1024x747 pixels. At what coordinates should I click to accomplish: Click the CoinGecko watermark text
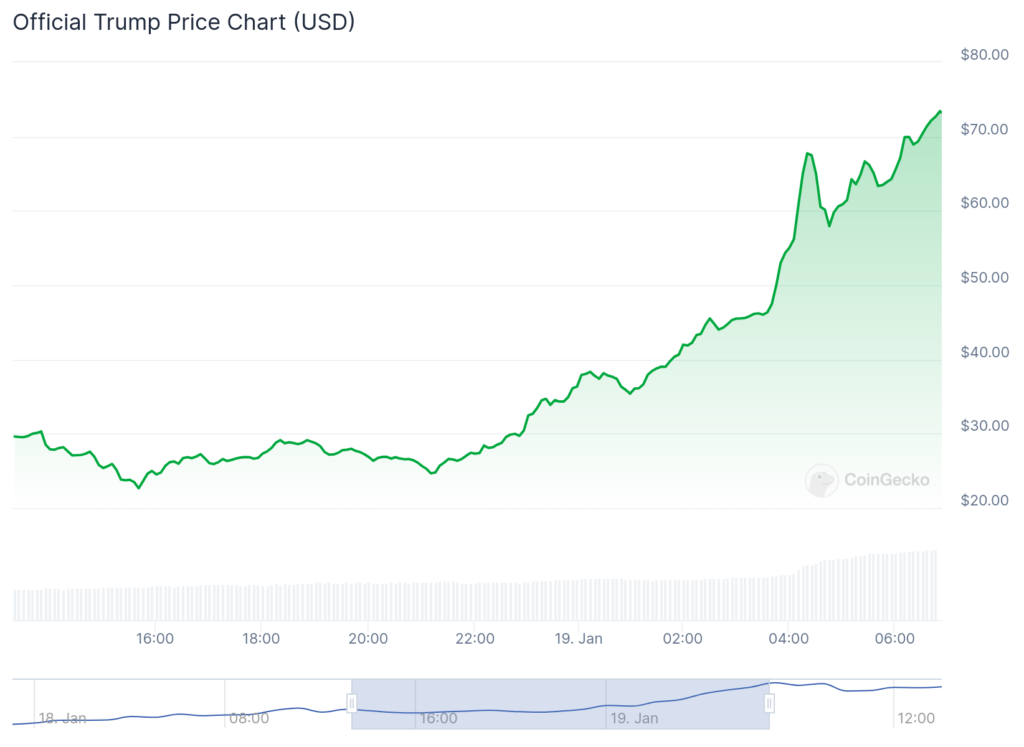[x=886, y=480]
